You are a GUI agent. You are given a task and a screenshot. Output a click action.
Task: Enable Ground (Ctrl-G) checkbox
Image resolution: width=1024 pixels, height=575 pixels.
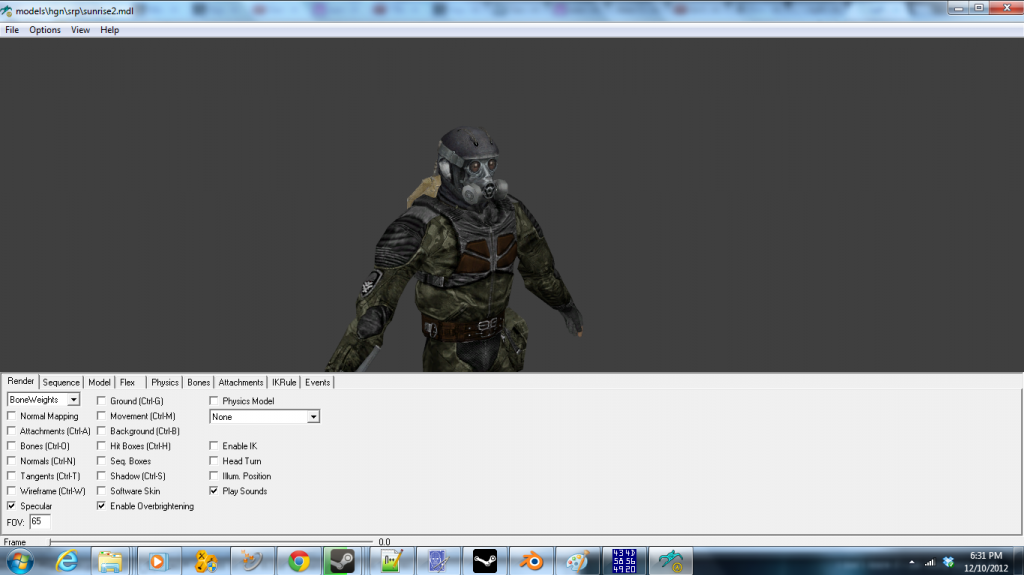pos(101,401)
